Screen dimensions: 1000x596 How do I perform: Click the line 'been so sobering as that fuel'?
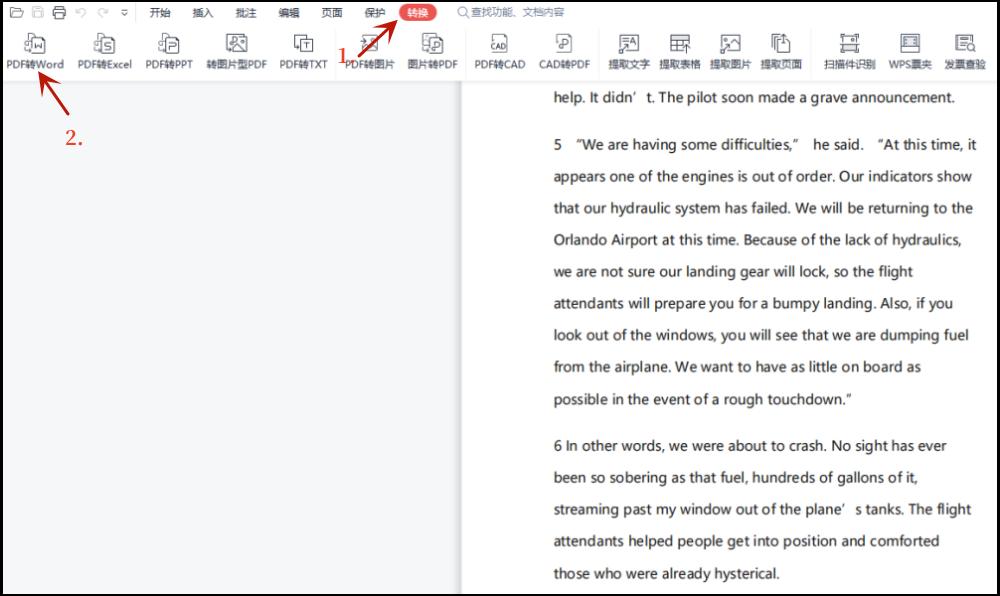[x=735, y=478]
